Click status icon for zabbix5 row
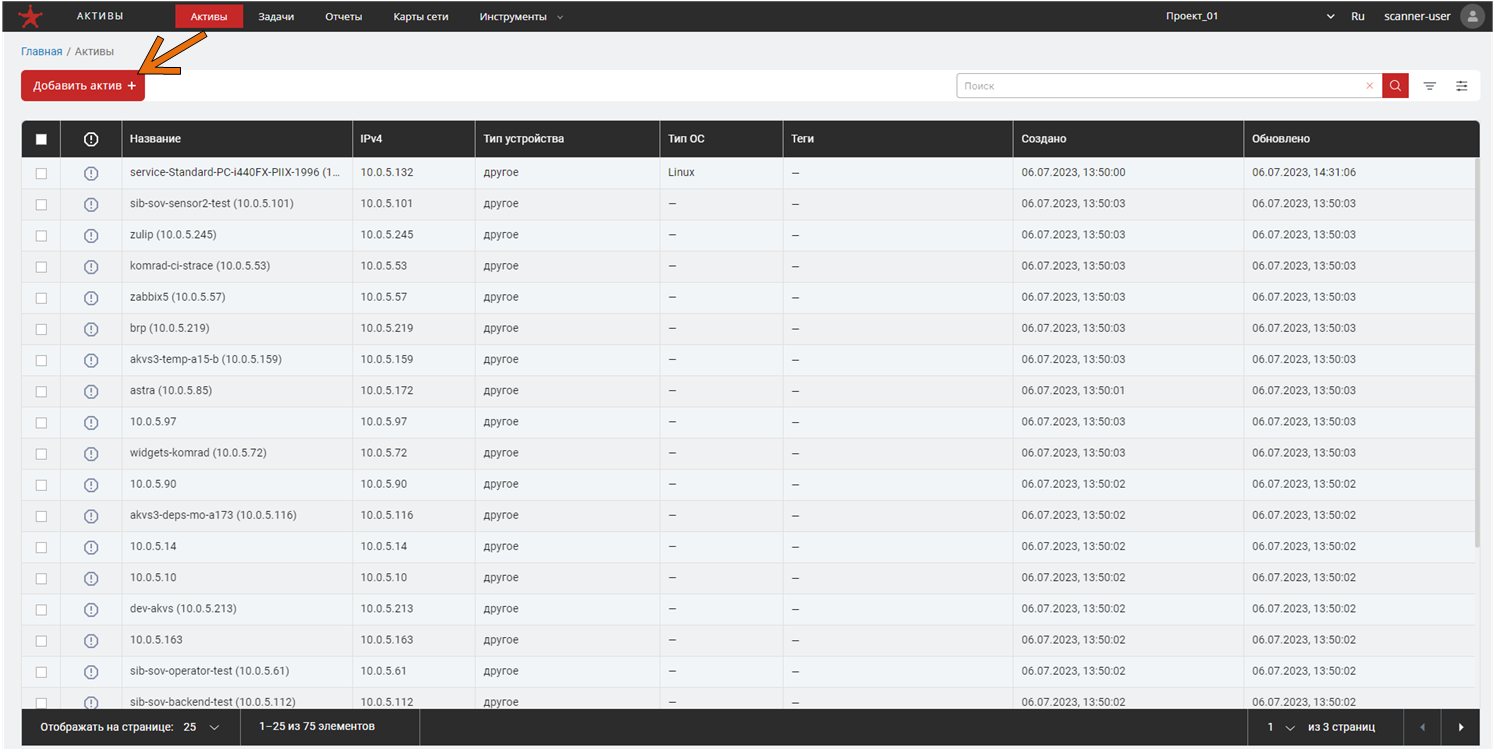The height and width of the screenshot is (749, 1493). point(91,297)
